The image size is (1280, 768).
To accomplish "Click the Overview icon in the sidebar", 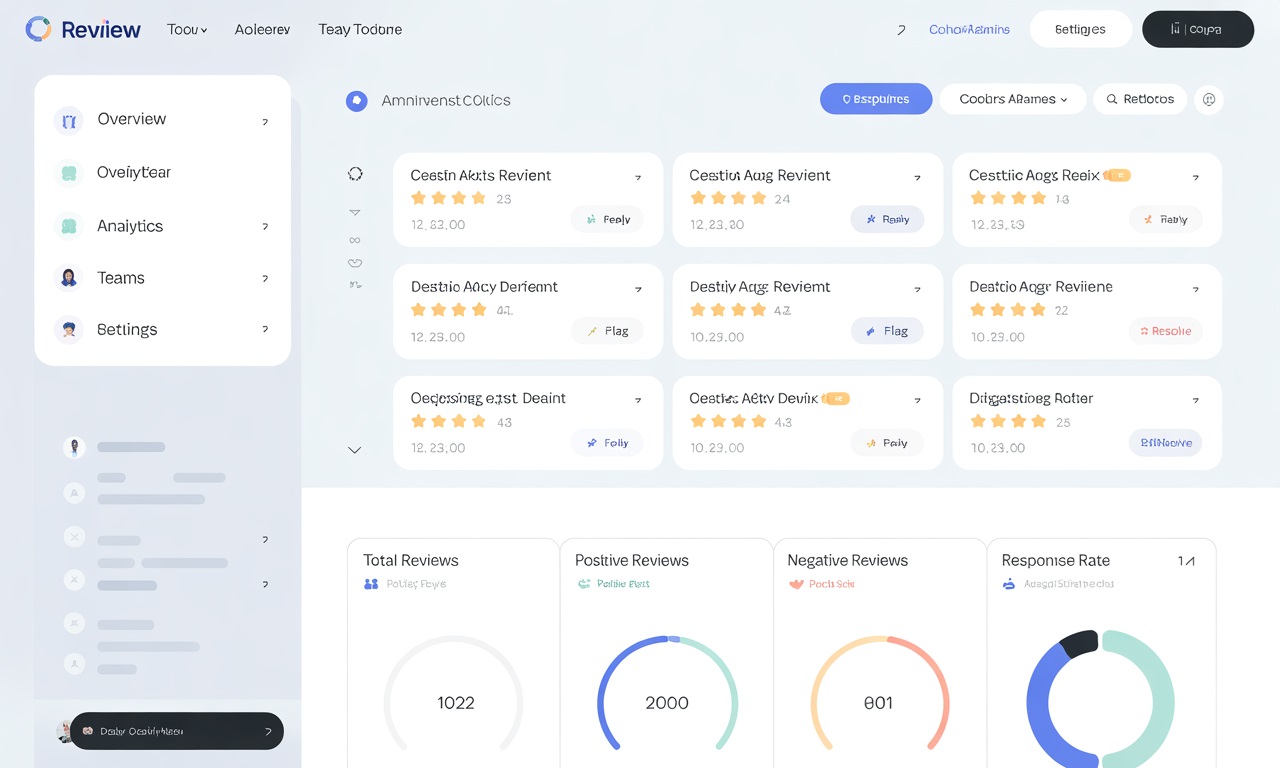I will pyautogui.click(x=68, y=119).
